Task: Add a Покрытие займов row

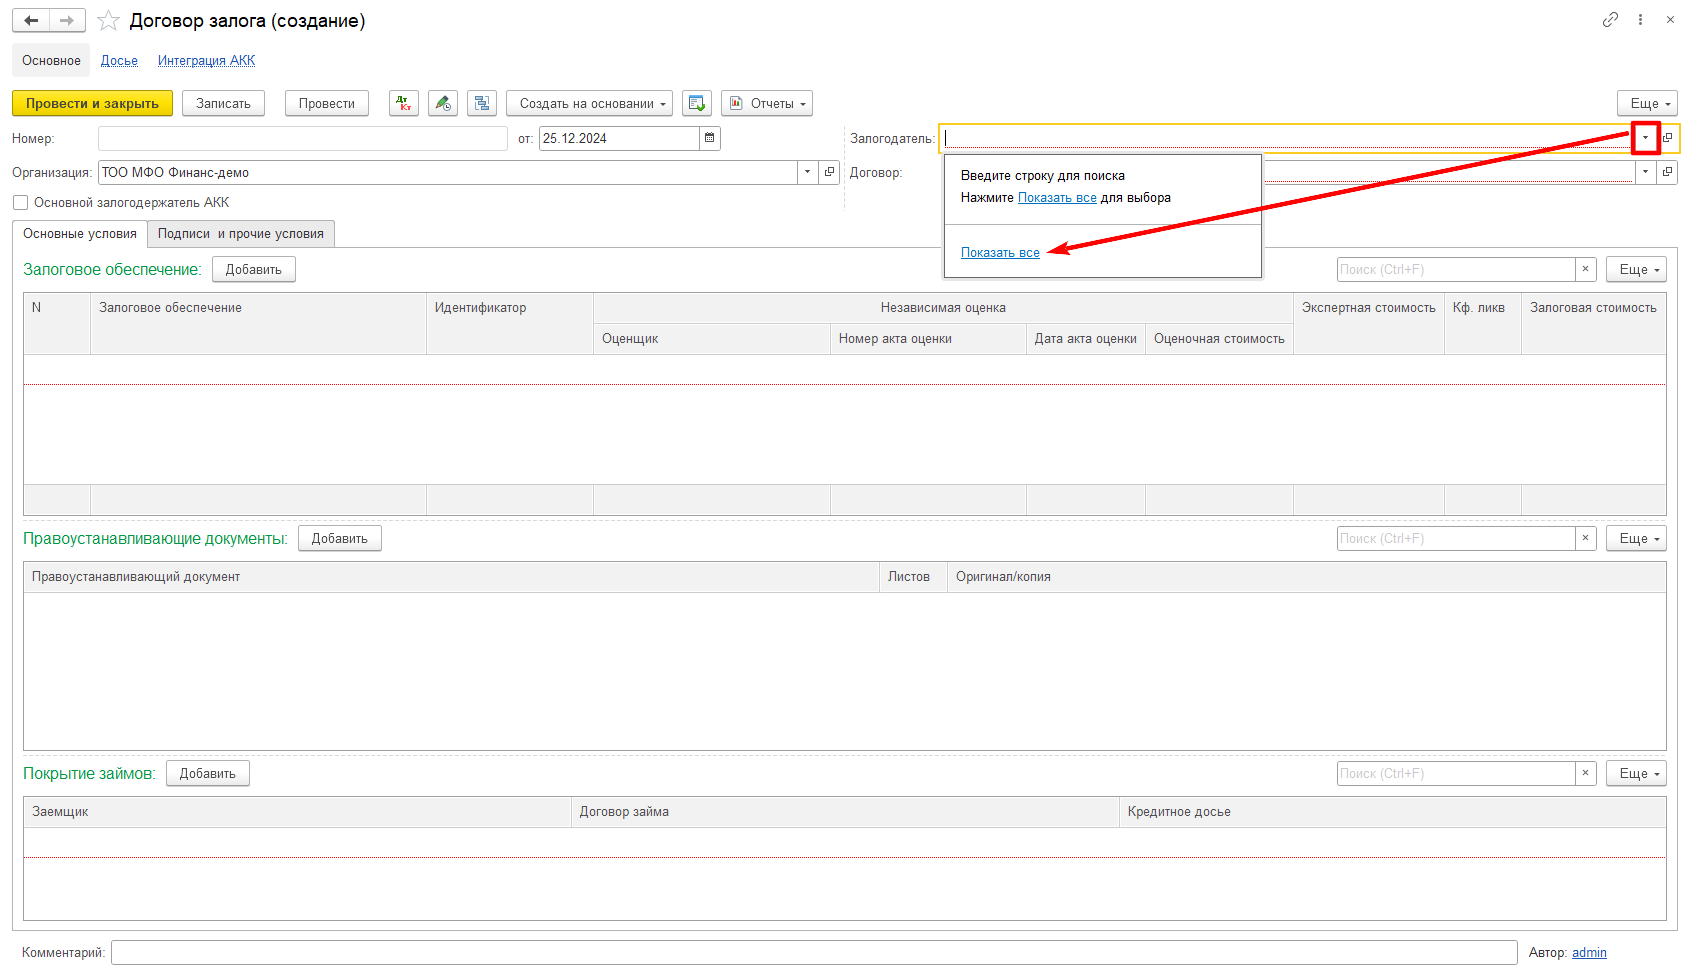Action: [x=208, y=773]
